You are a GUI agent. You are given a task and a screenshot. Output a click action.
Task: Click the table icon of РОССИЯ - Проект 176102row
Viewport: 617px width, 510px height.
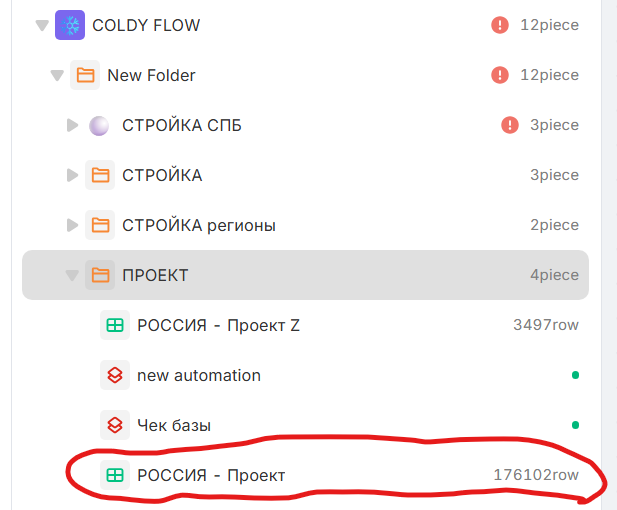[x=115, y=475]
